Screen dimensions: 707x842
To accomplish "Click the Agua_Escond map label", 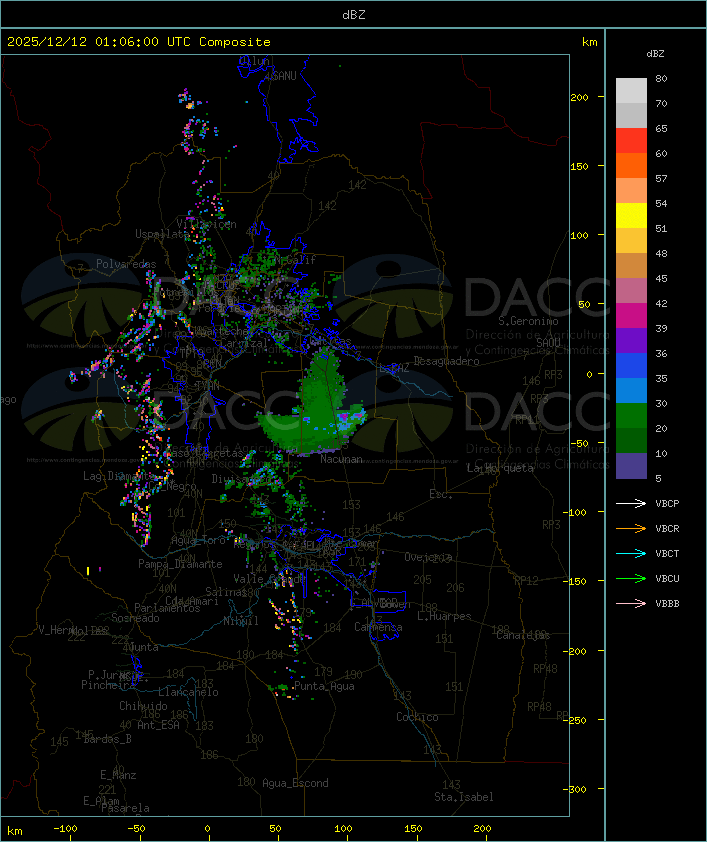I will tap(295, 783).
